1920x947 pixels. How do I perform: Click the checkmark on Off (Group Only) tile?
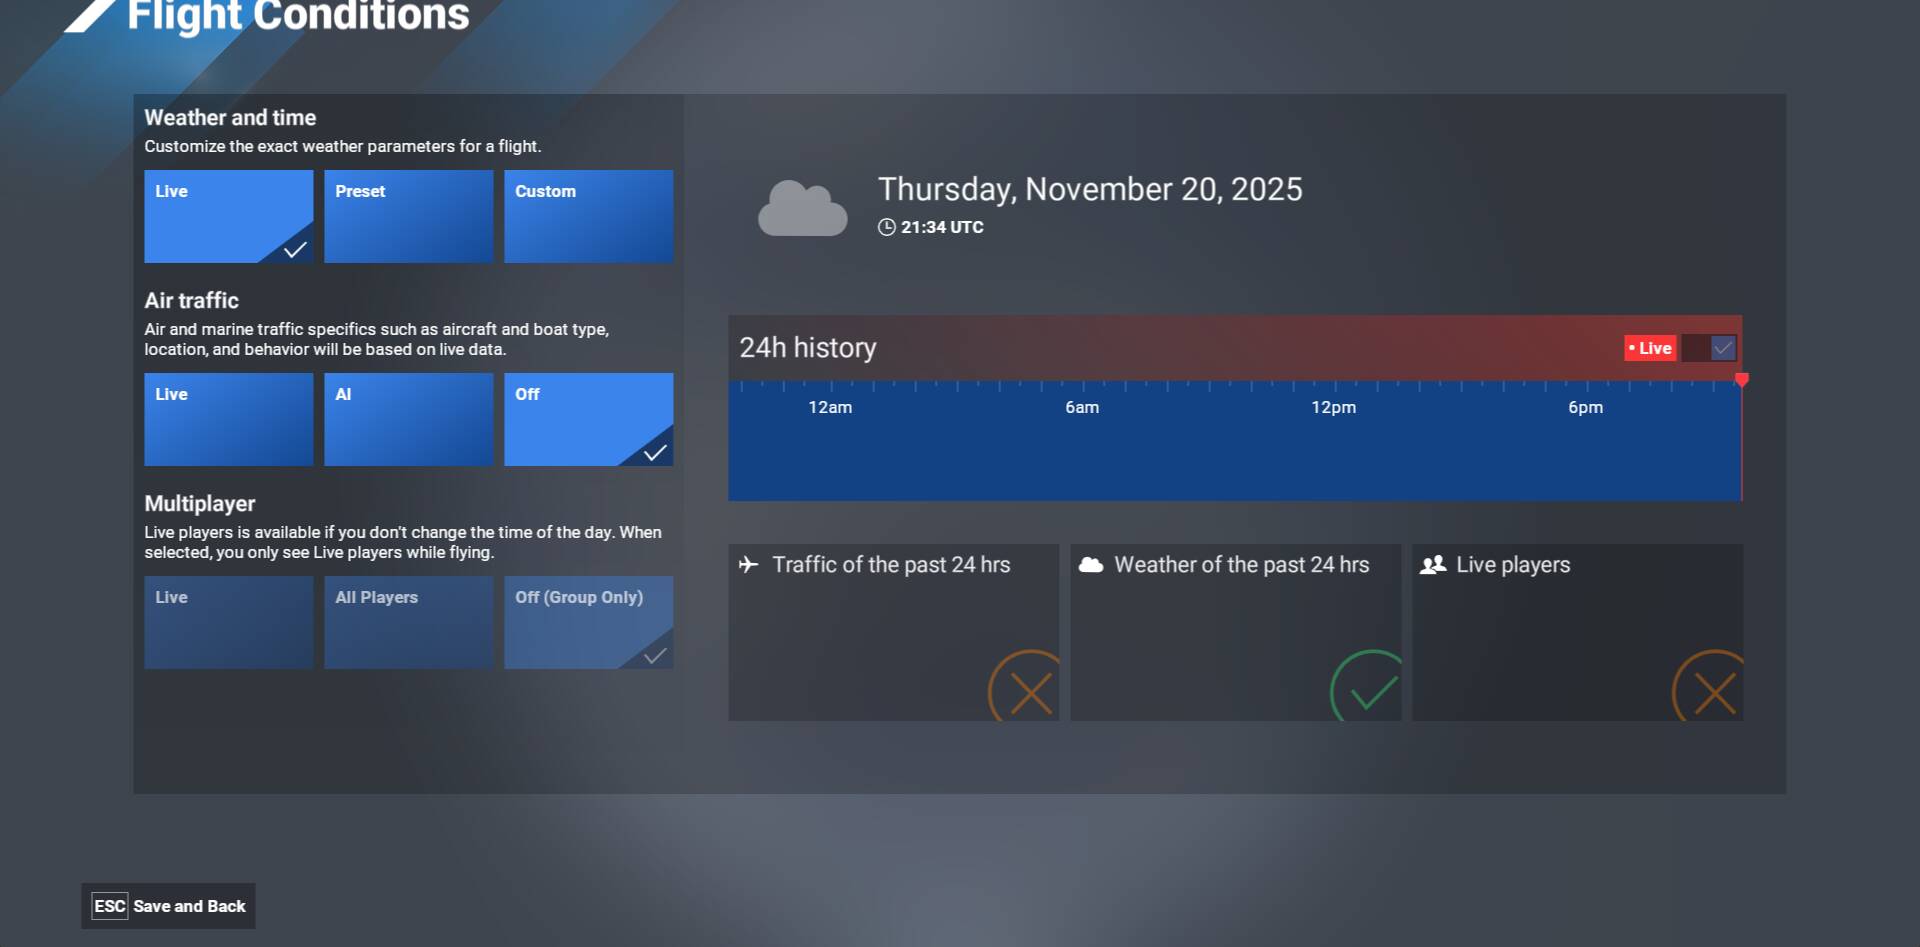(655, 656)
